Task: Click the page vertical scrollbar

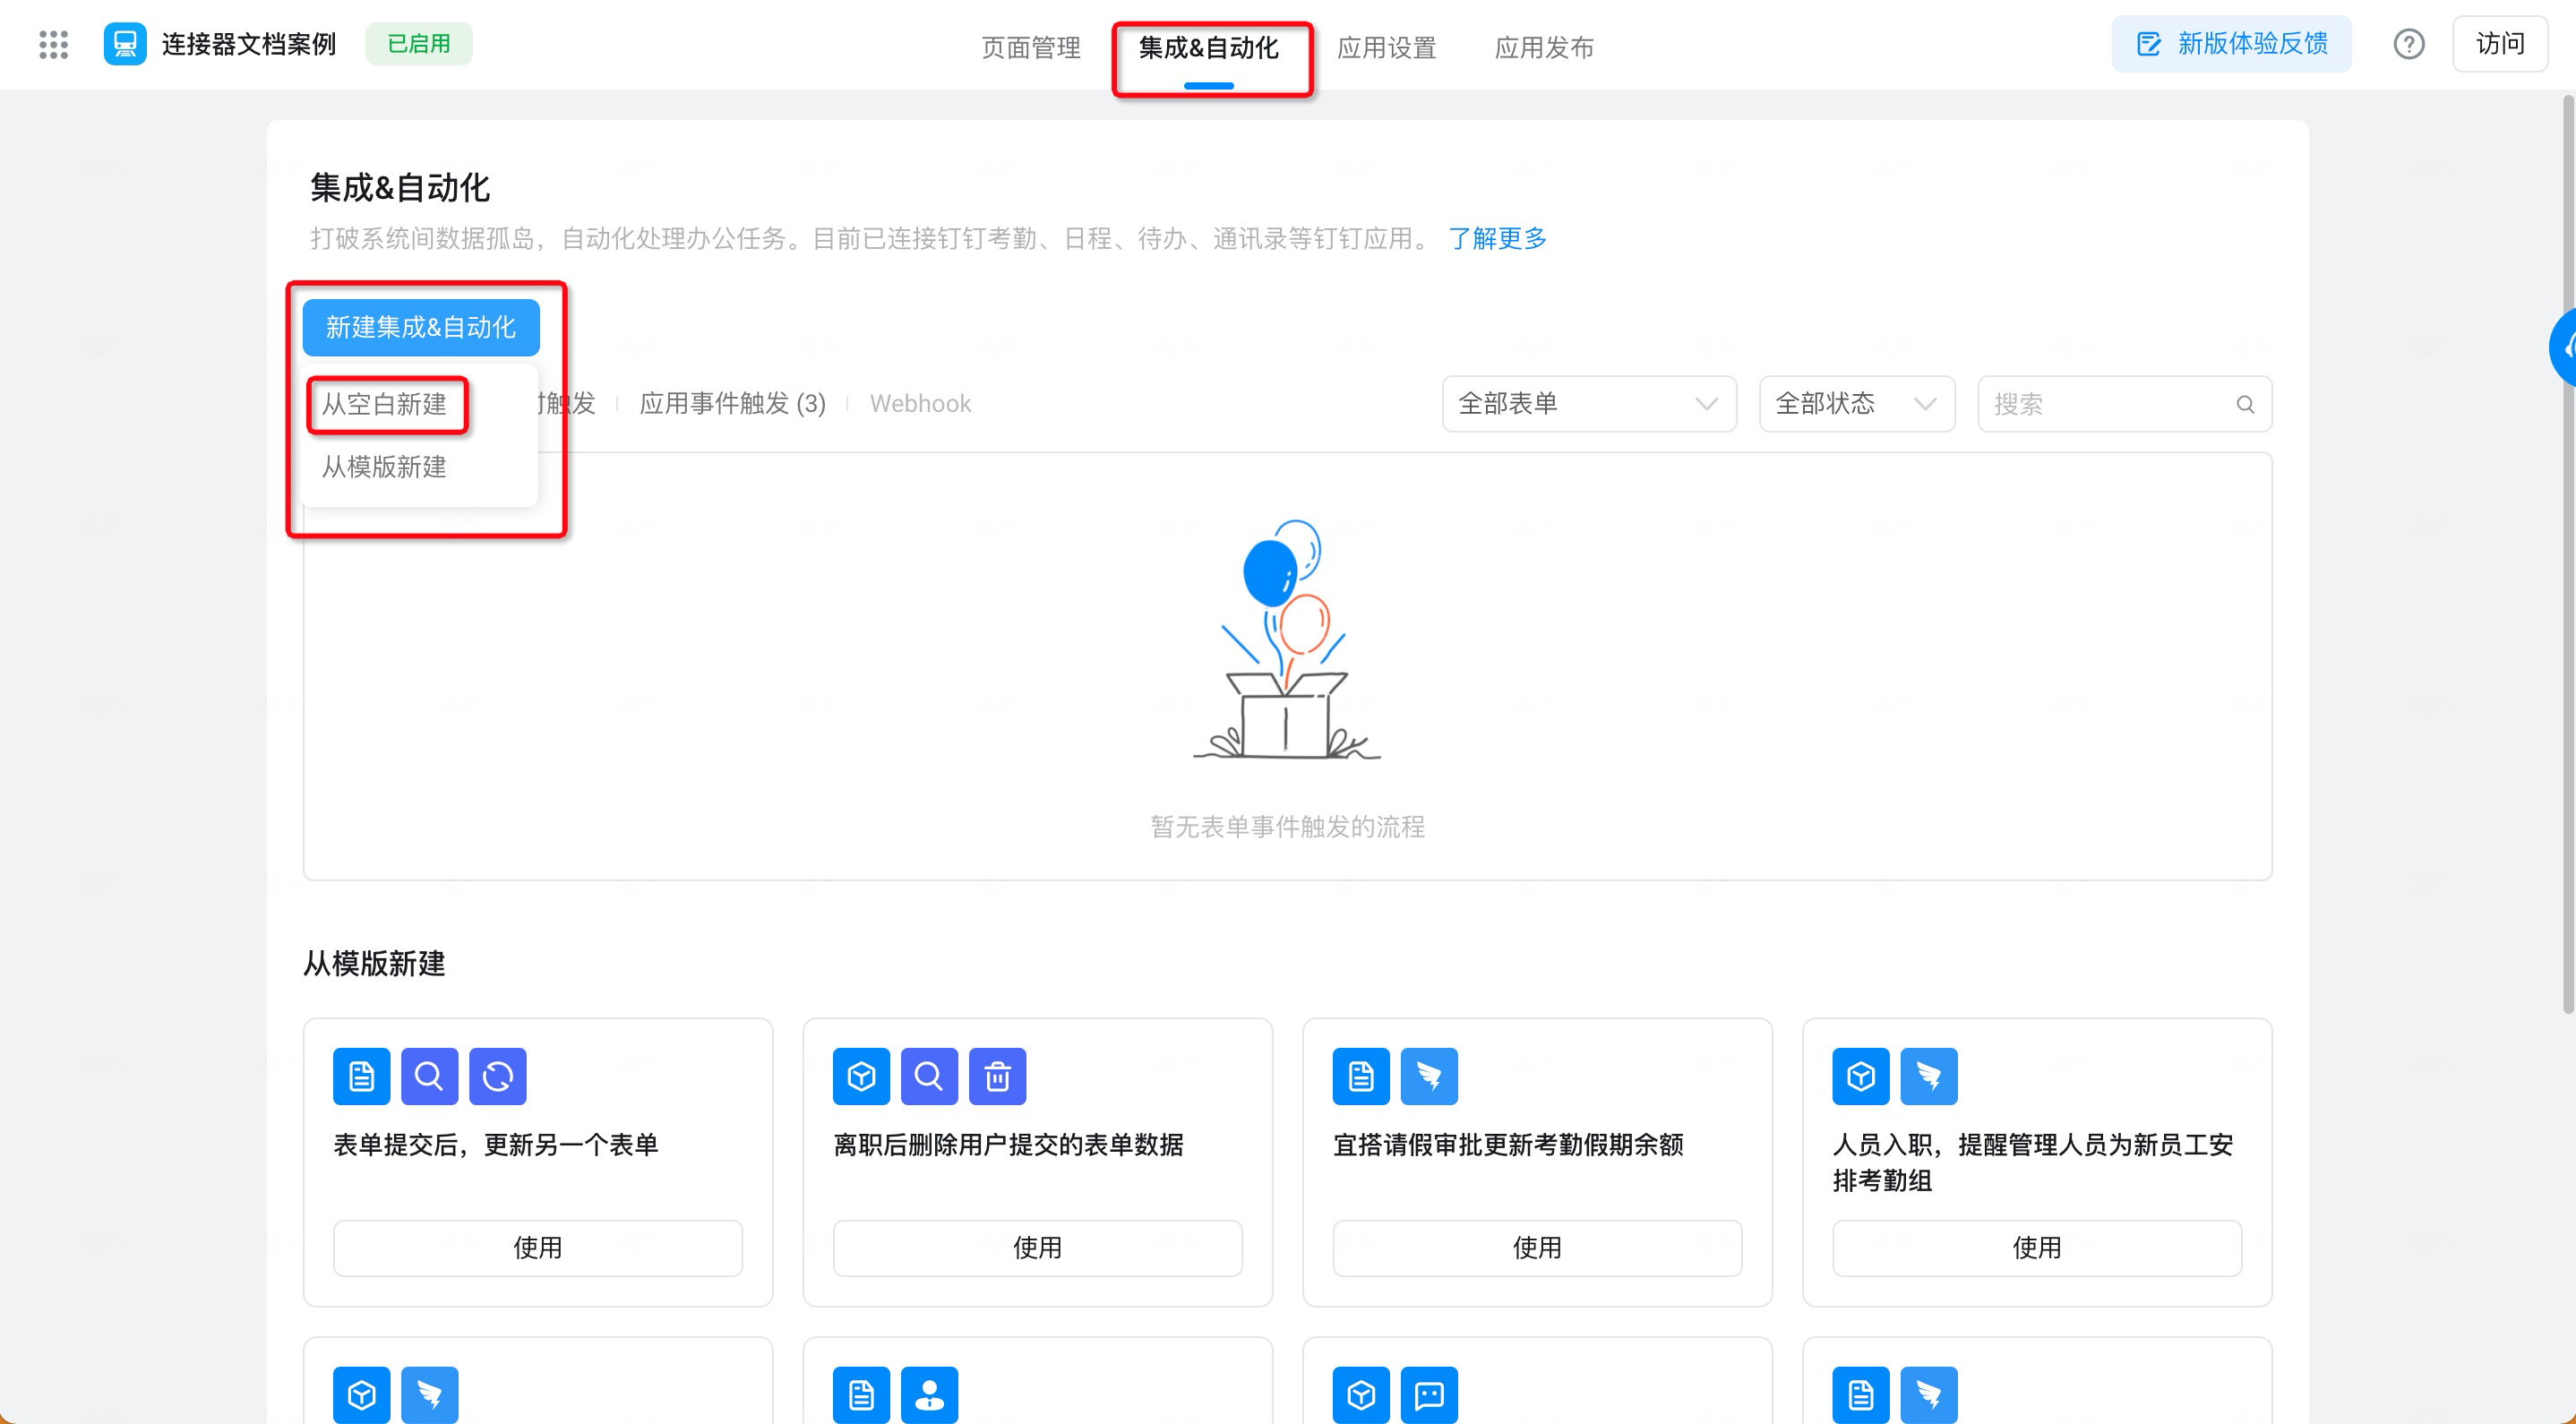Action: [x=2568, y=555]
